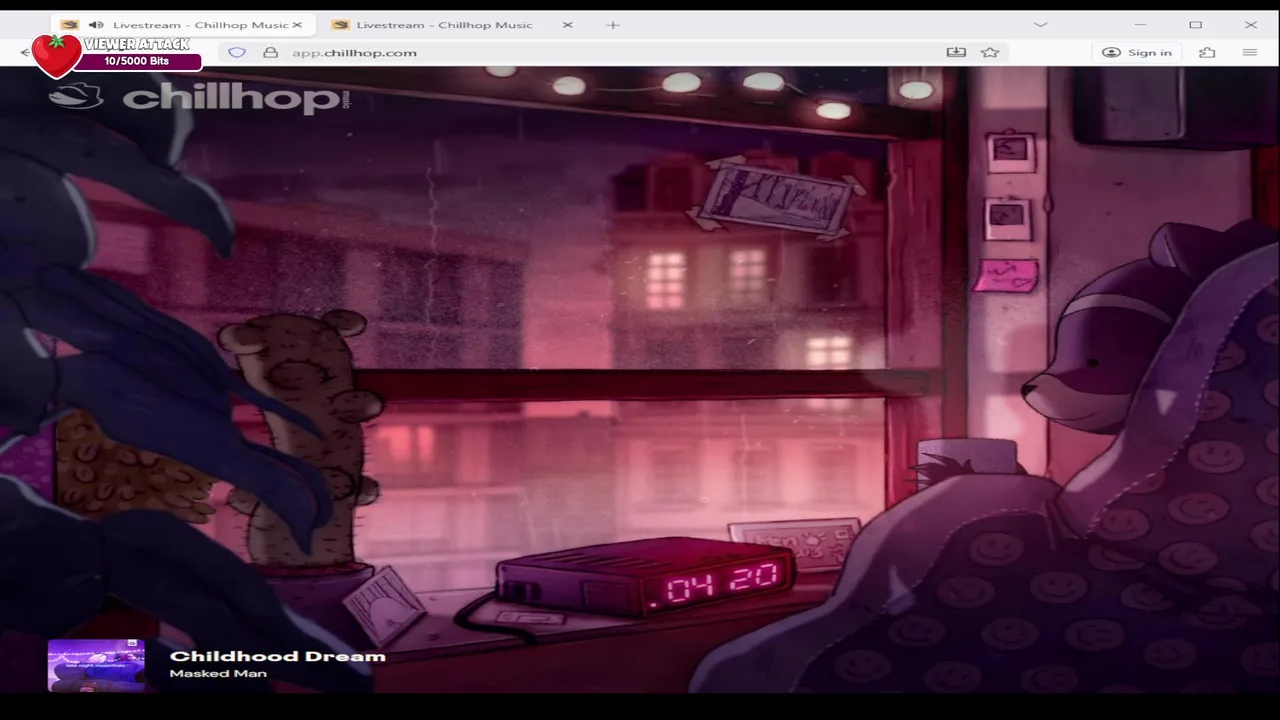Screen dimensions: 1280x720
Task: Open the browser hamburger menu
Action: pyautogui.click(x=1250, y=52)
